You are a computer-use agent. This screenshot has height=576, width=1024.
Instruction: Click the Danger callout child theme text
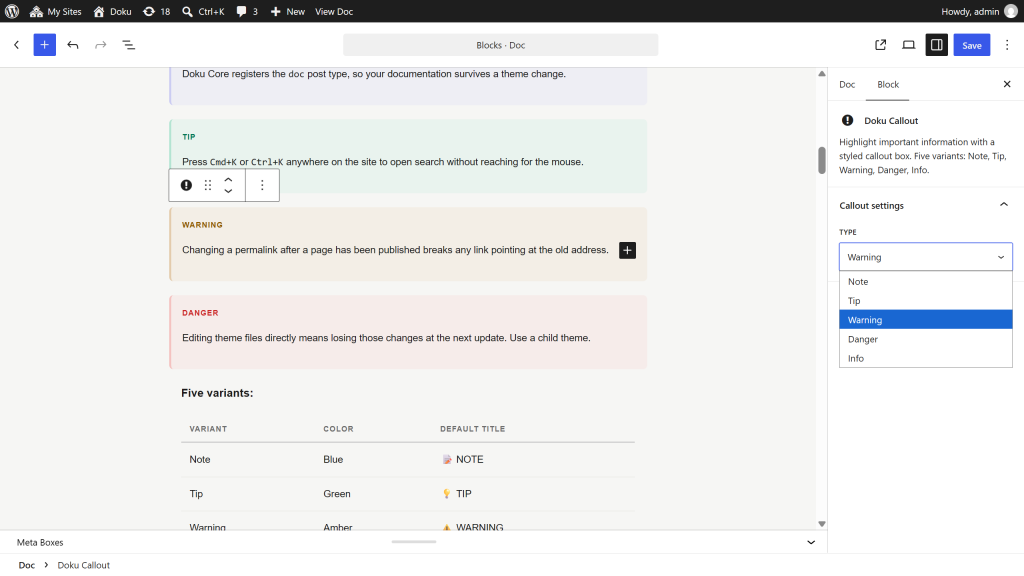386,338
